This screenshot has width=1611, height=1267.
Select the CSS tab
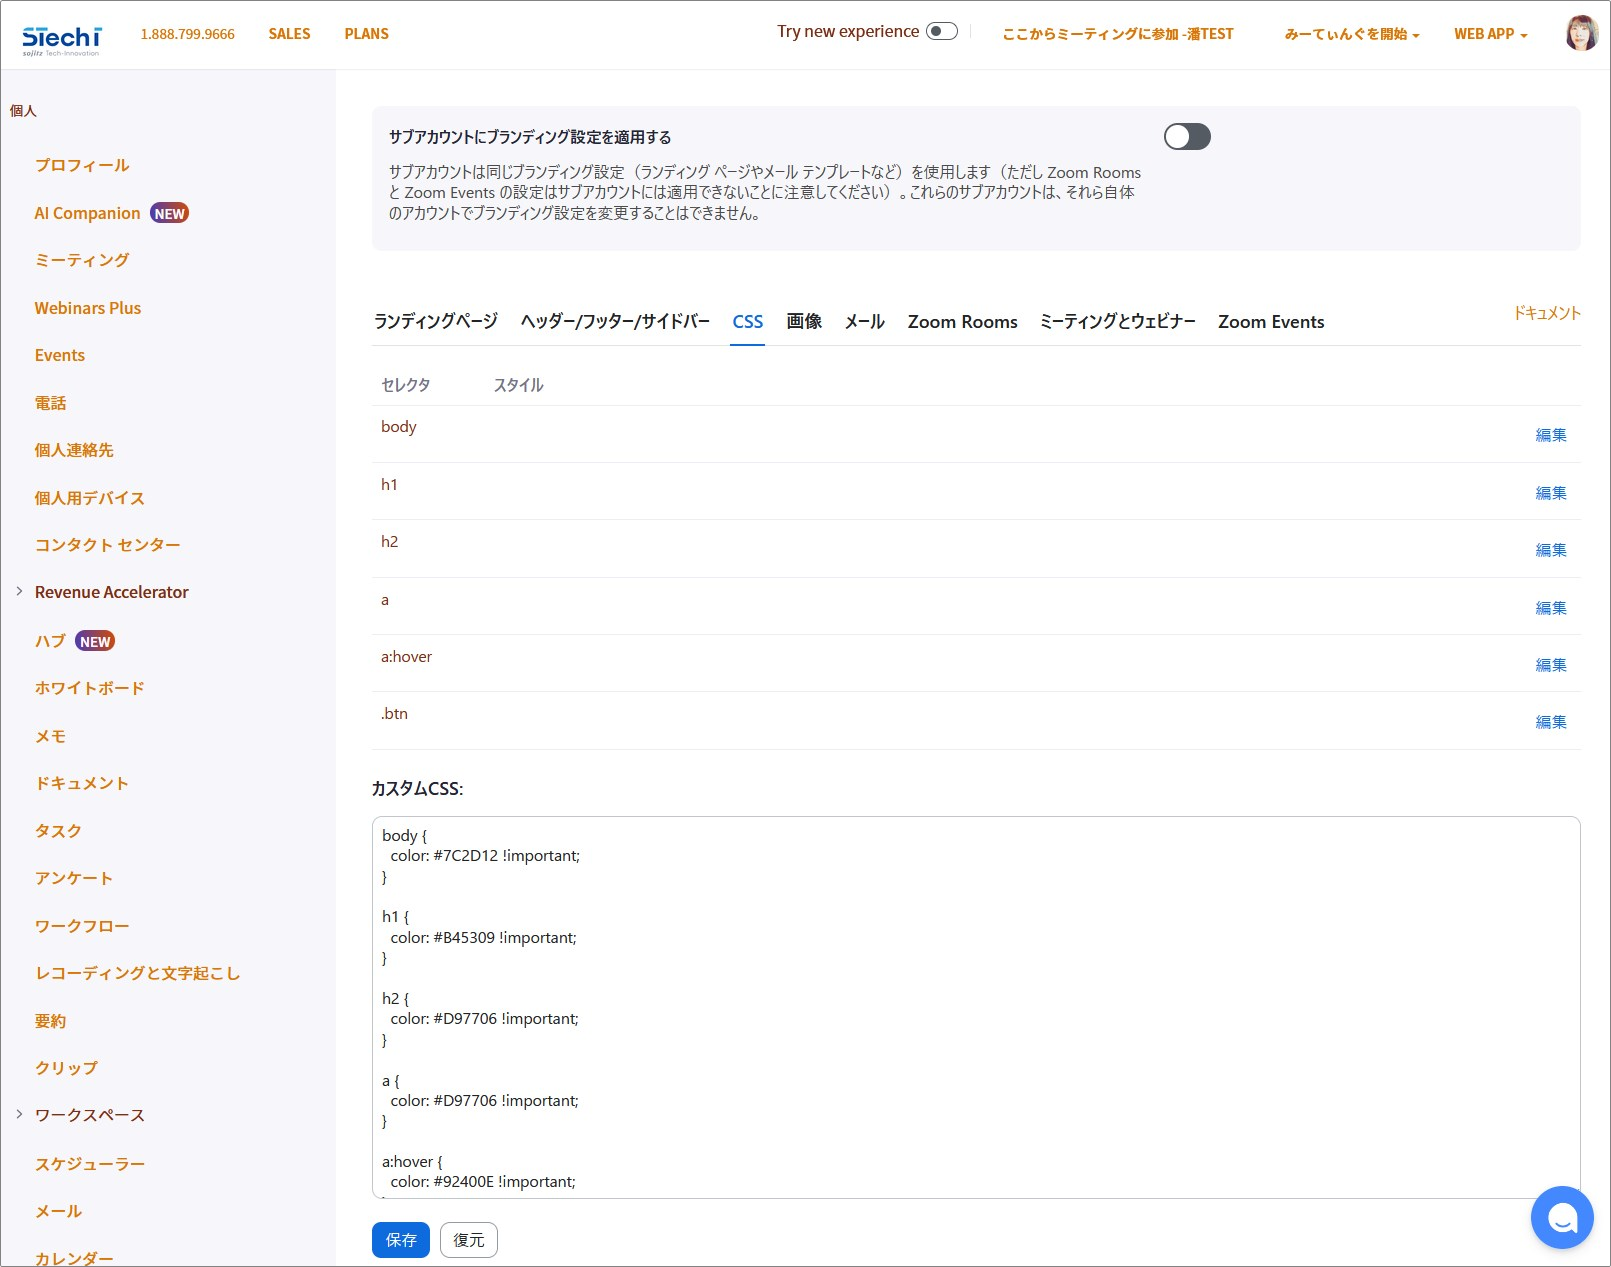coord(747,321)
